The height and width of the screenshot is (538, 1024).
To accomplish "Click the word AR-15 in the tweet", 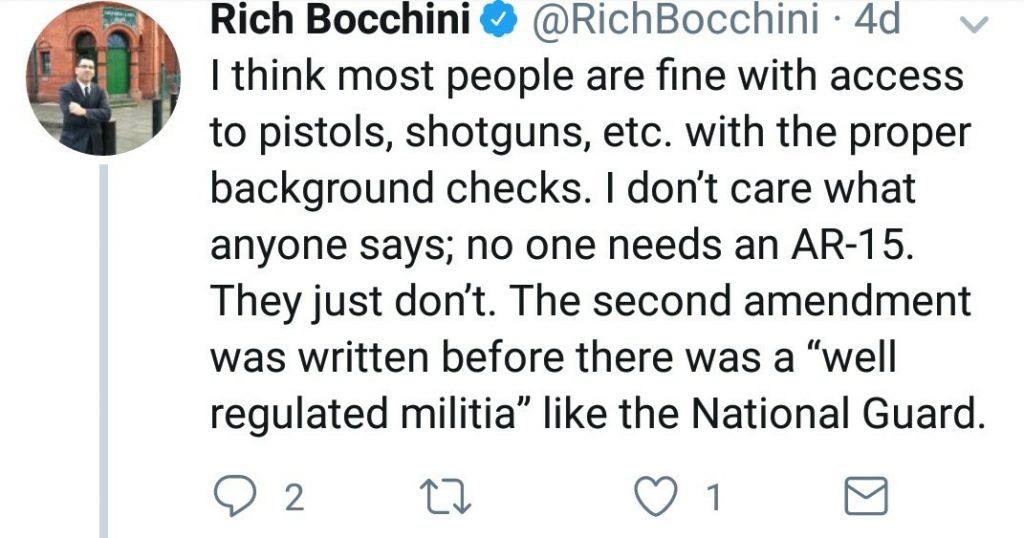I will click(850, 245).
